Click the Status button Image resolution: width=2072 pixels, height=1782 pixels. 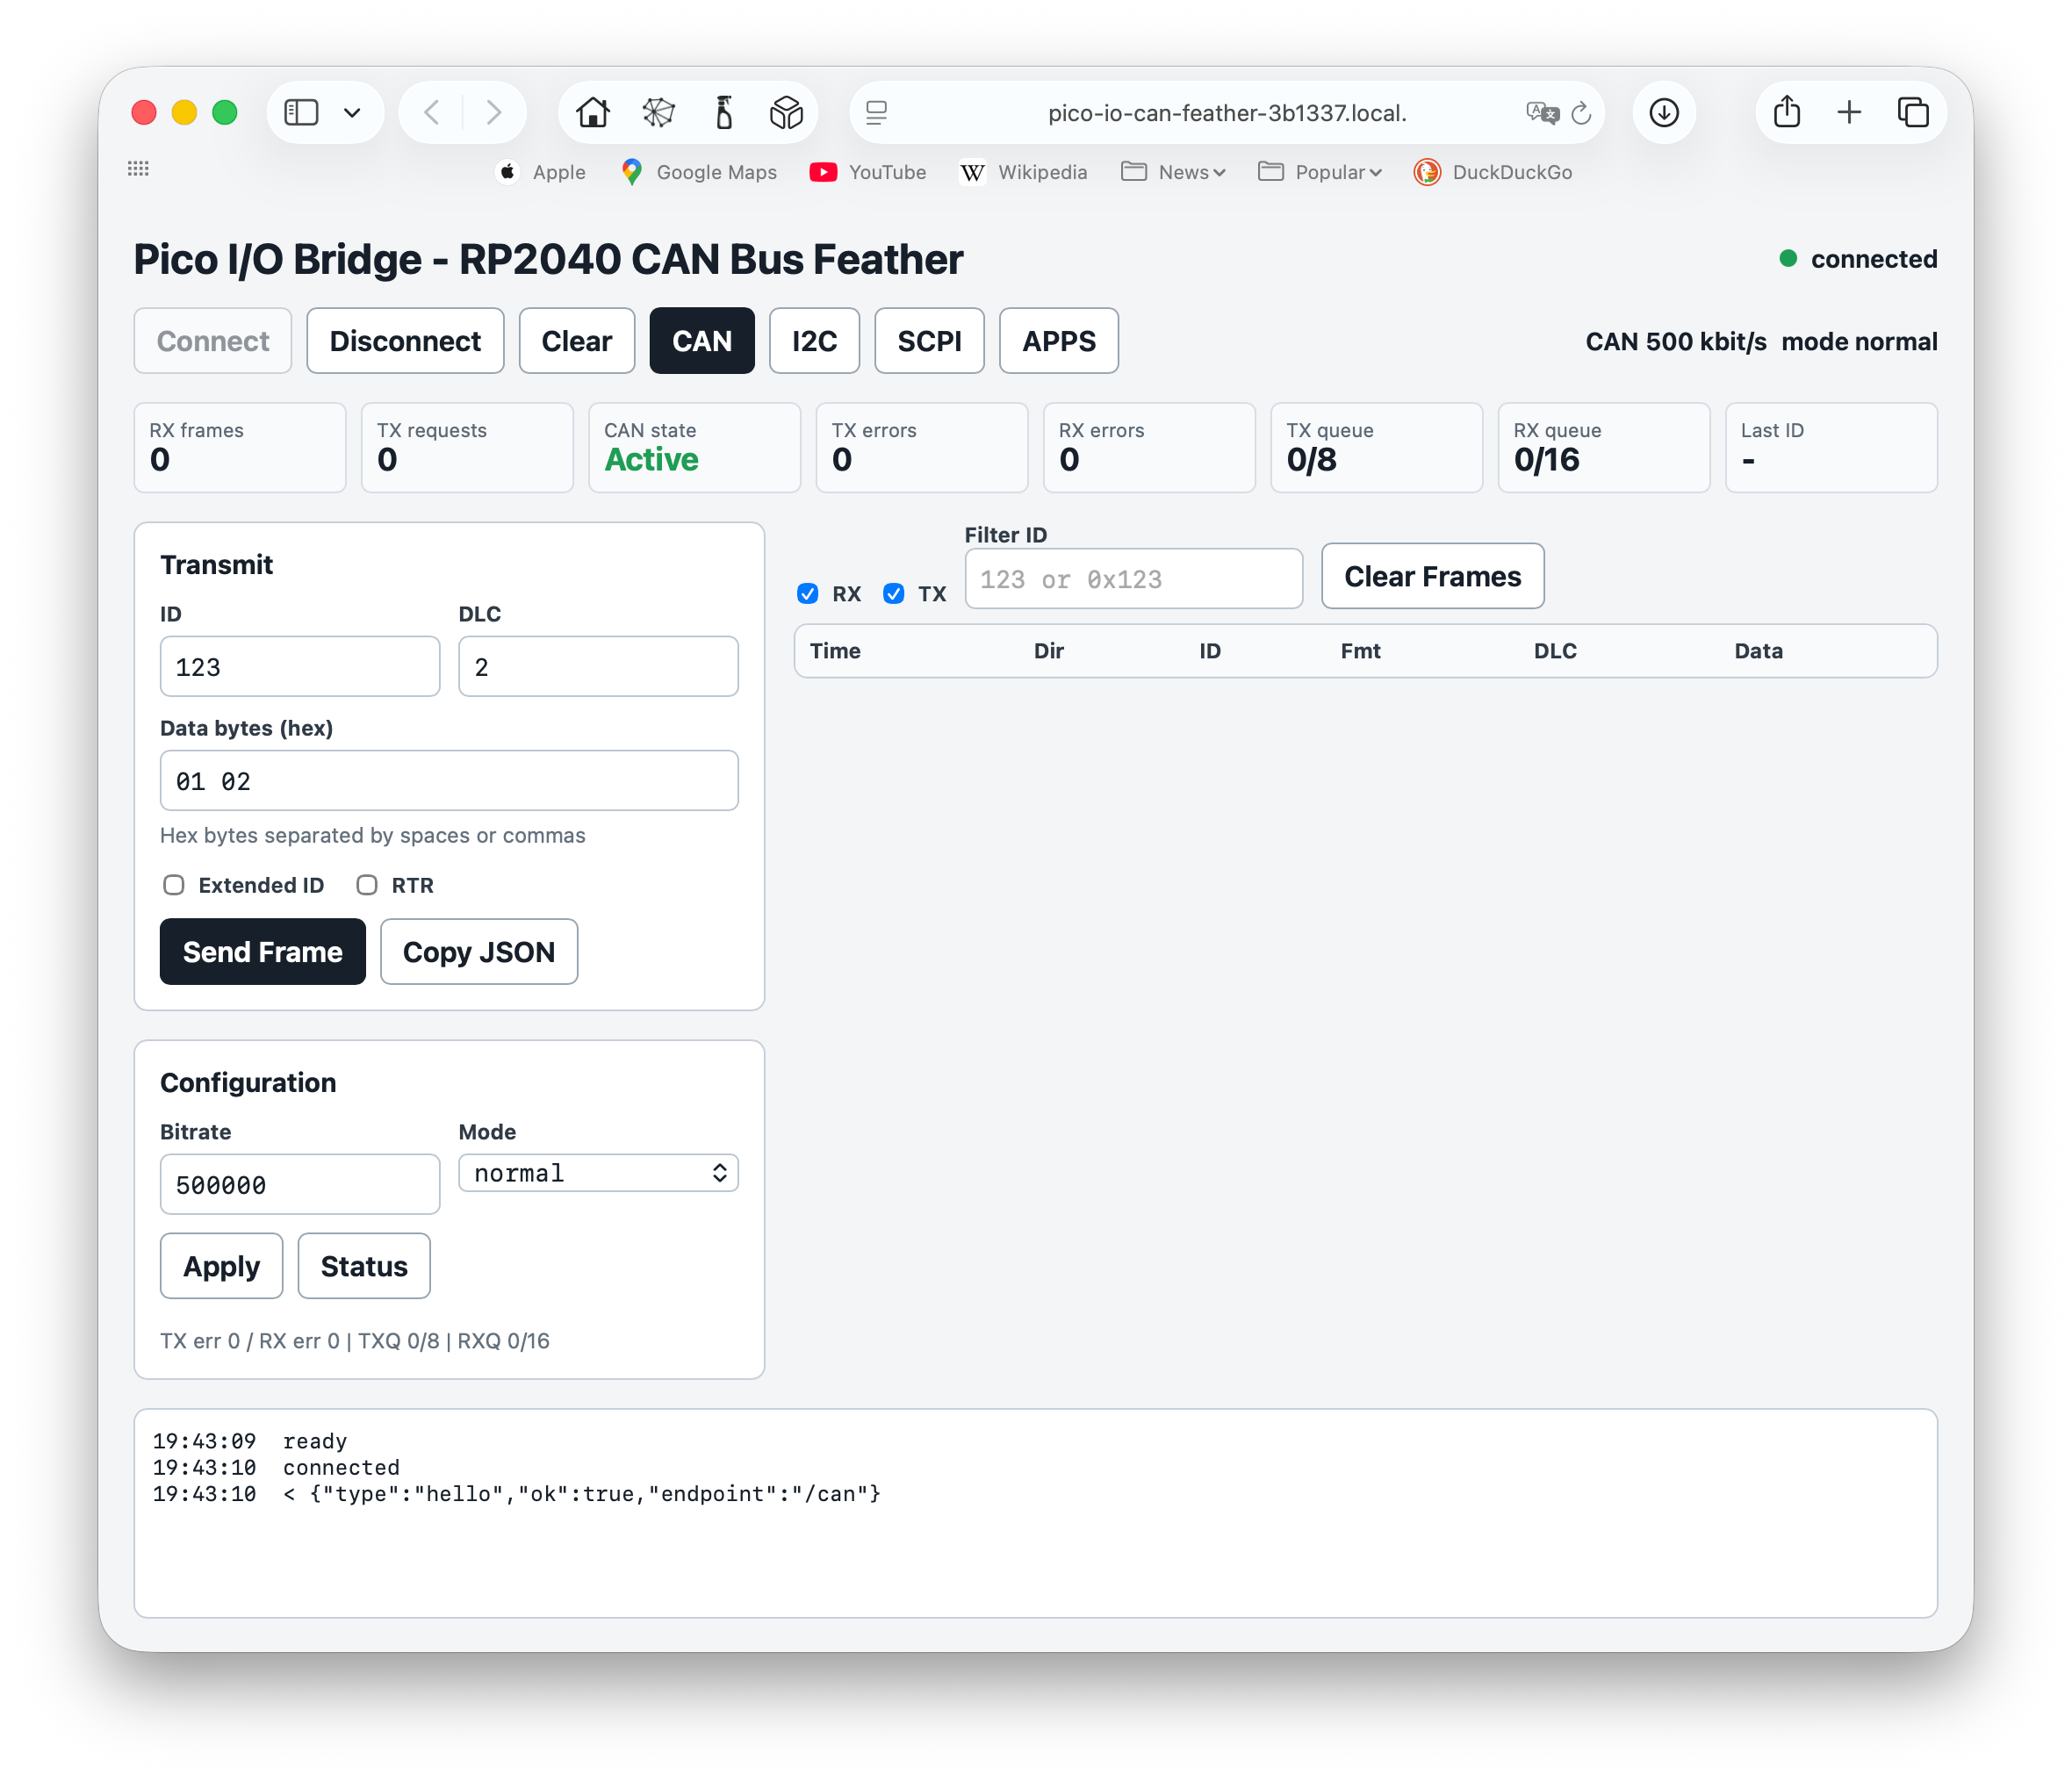tap(364, 1266)
